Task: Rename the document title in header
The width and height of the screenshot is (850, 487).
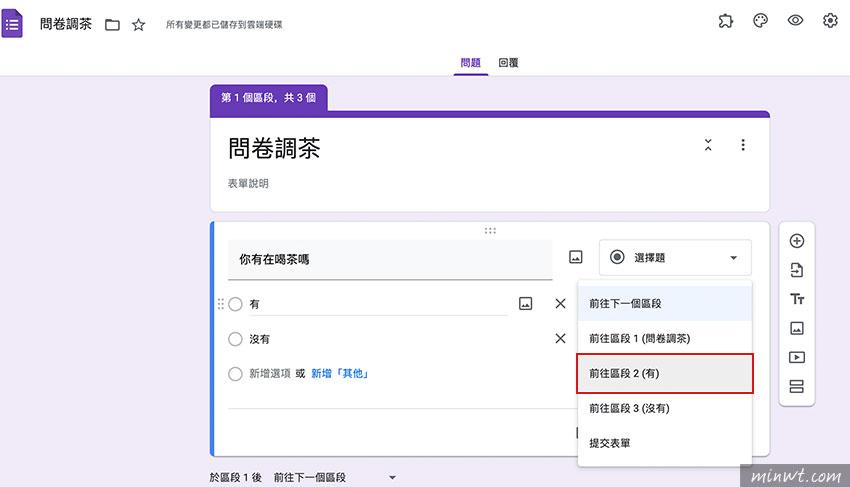Action: tap(66, 24)
